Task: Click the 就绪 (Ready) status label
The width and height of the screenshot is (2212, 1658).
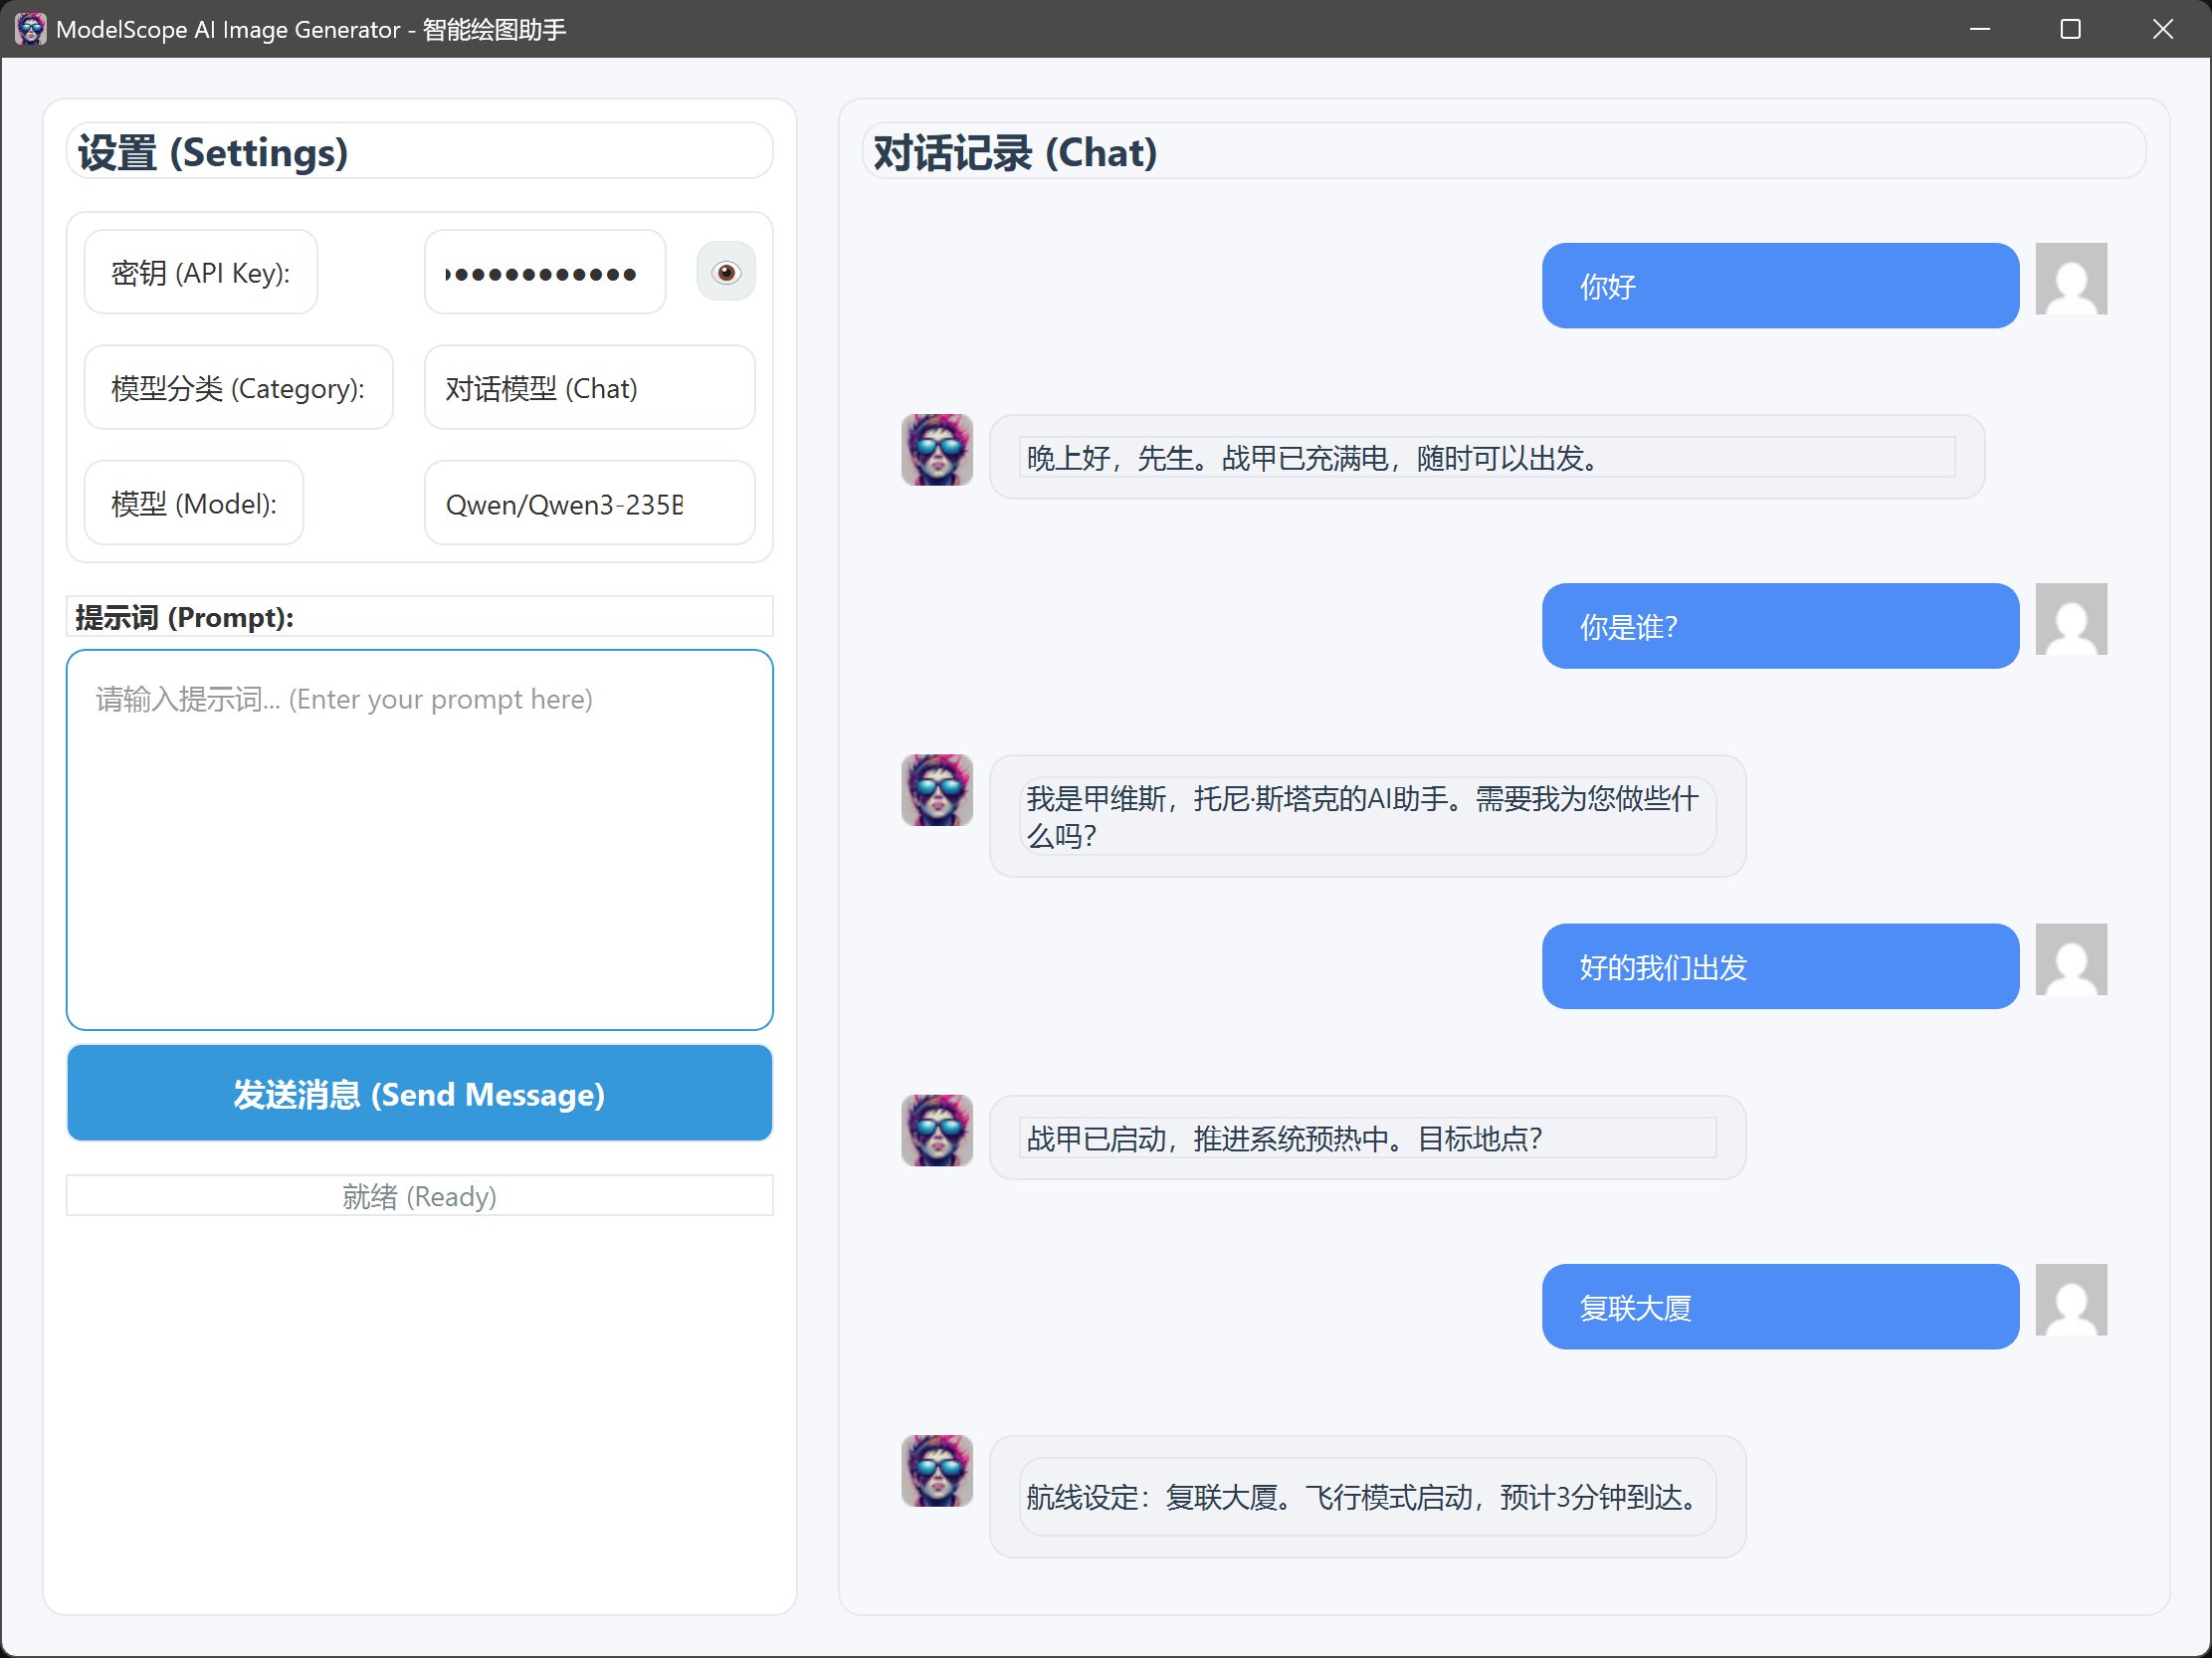Action: (419, 1196)
